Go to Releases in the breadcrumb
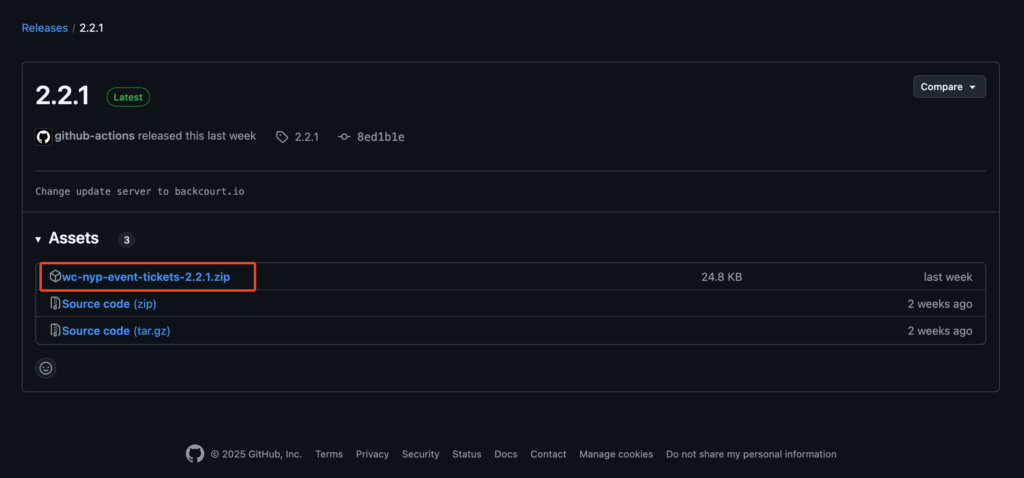The width and height of the screenshot is (1024, 478). click(44, 28)
